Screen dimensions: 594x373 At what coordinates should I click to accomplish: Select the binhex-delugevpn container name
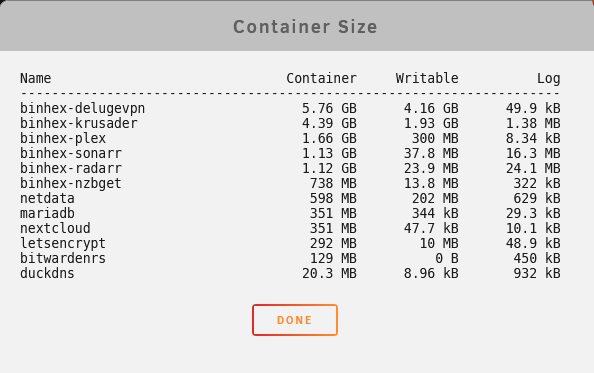pos(82,108)
